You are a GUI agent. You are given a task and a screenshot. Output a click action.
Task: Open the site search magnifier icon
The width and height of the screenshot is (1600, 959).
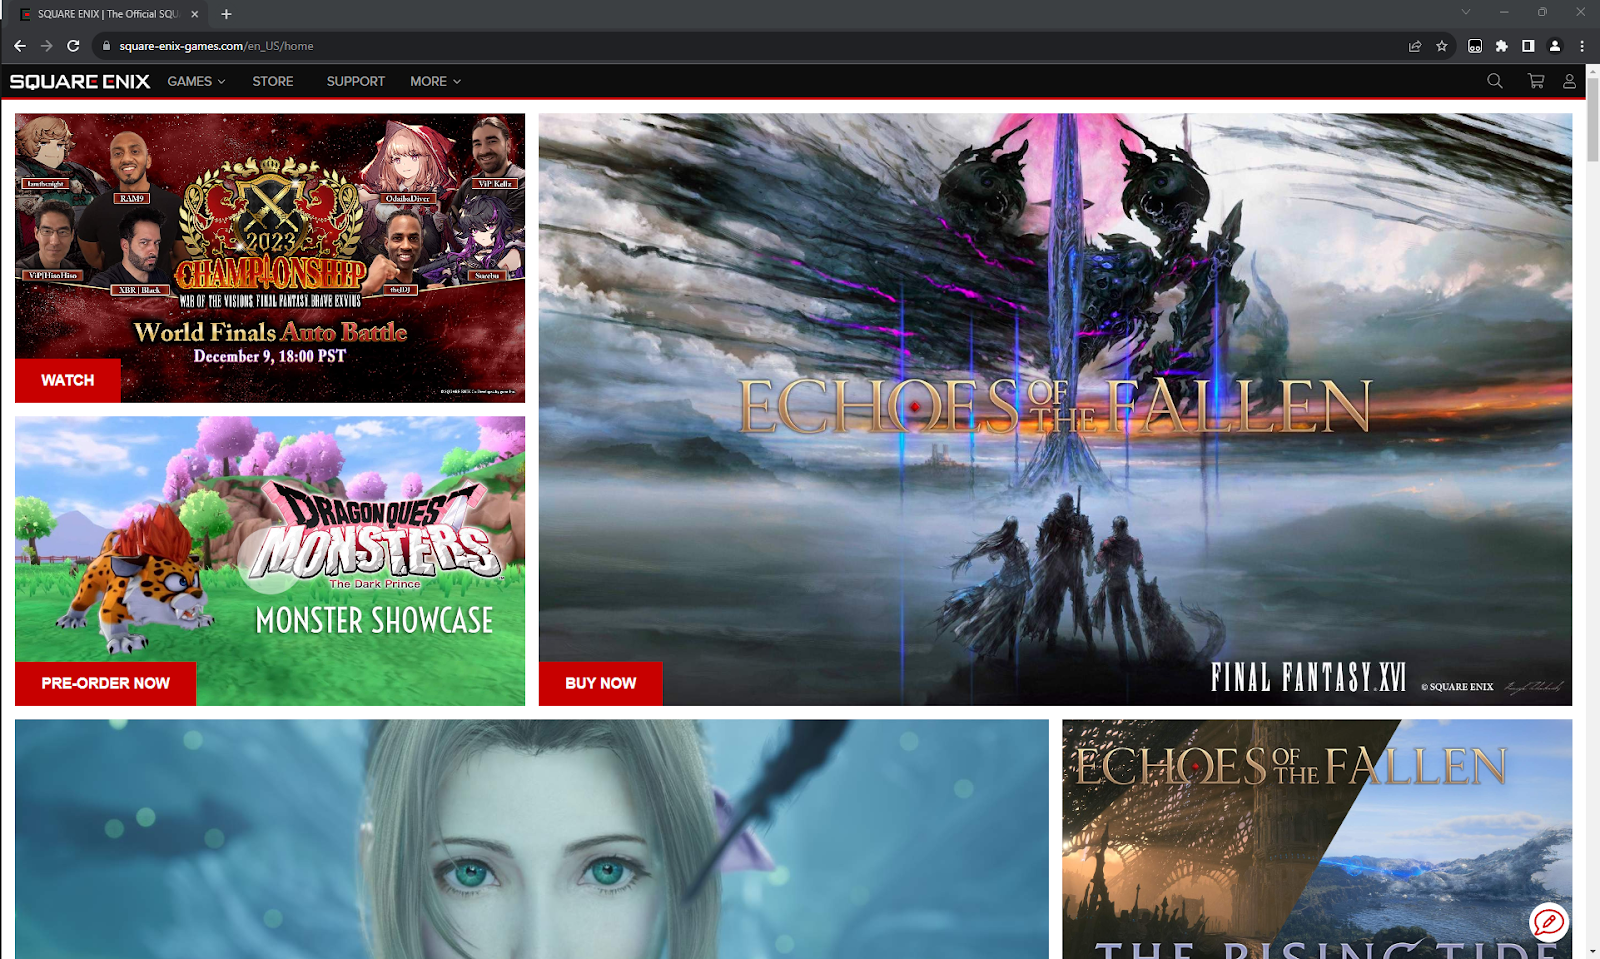click(x=1495, y=81)
